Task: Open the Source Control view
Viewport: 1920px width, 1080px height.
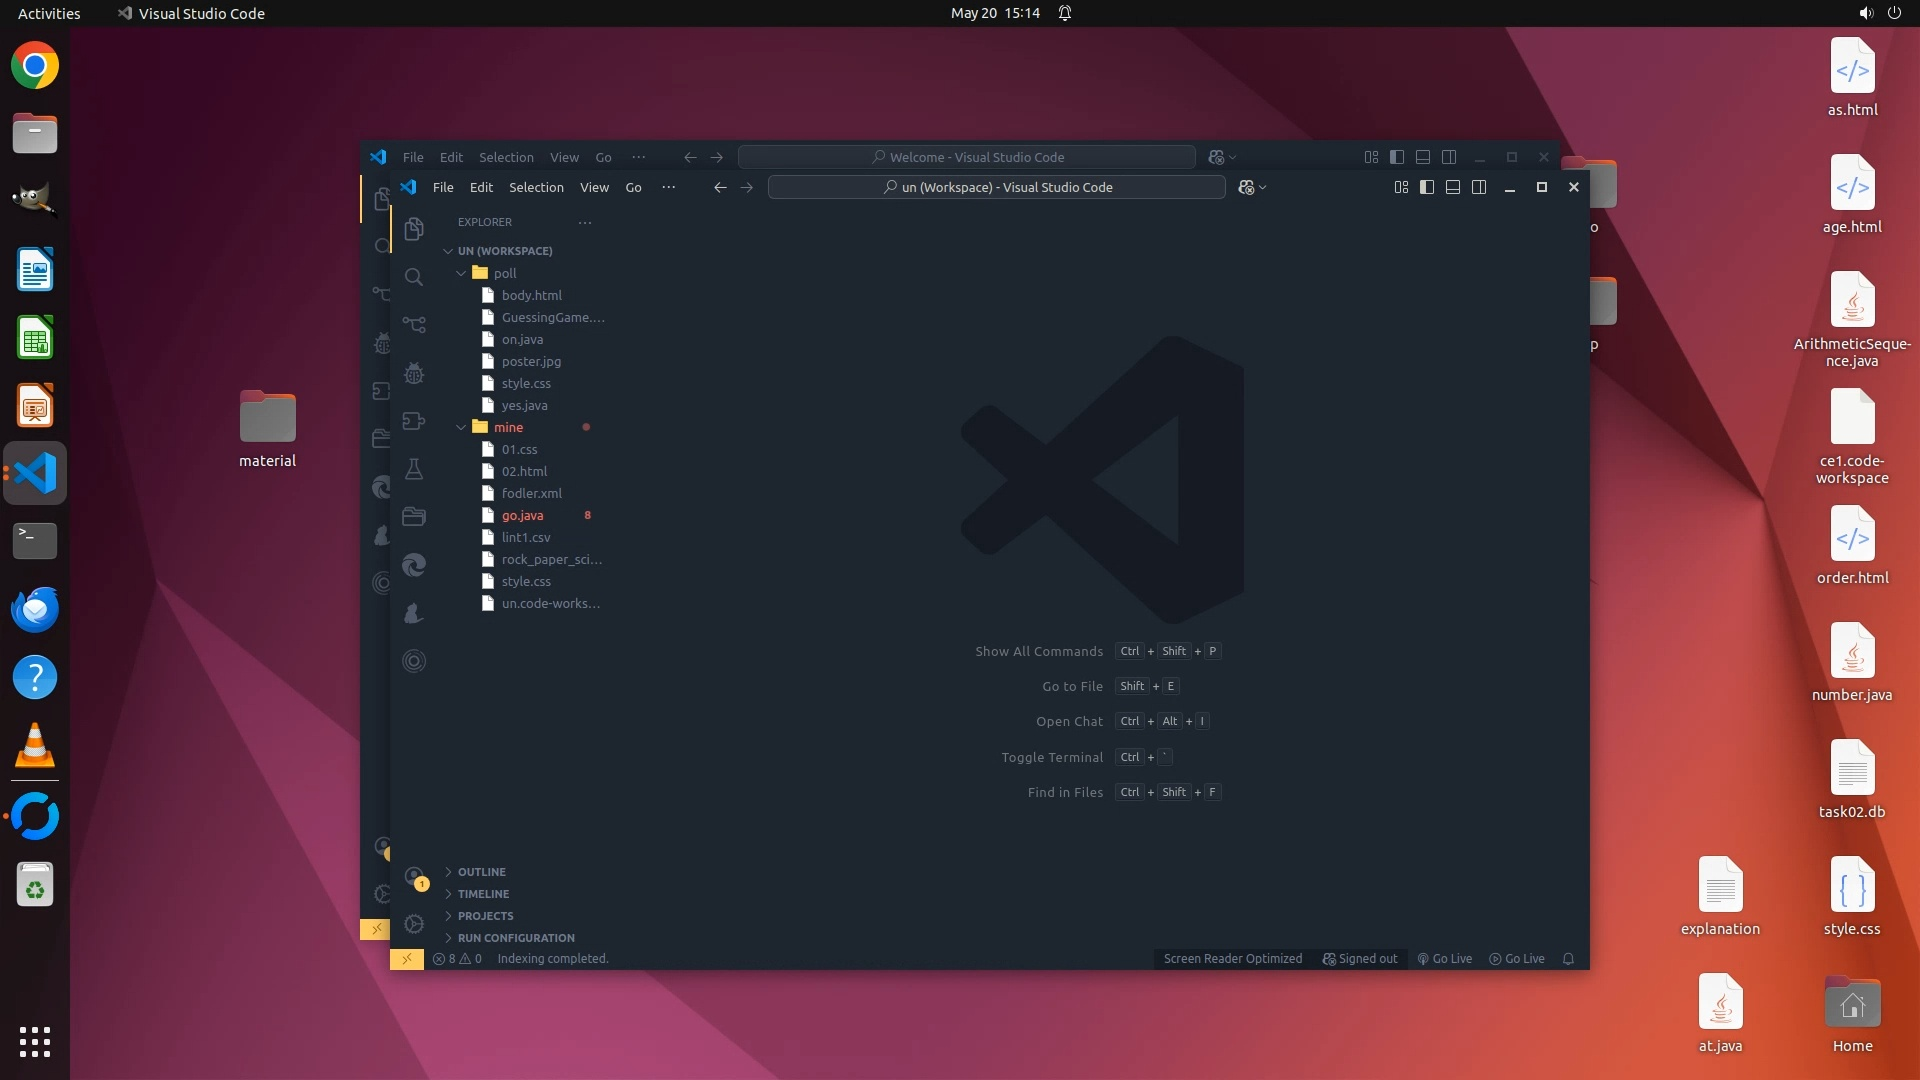Action: pos(414,325)
